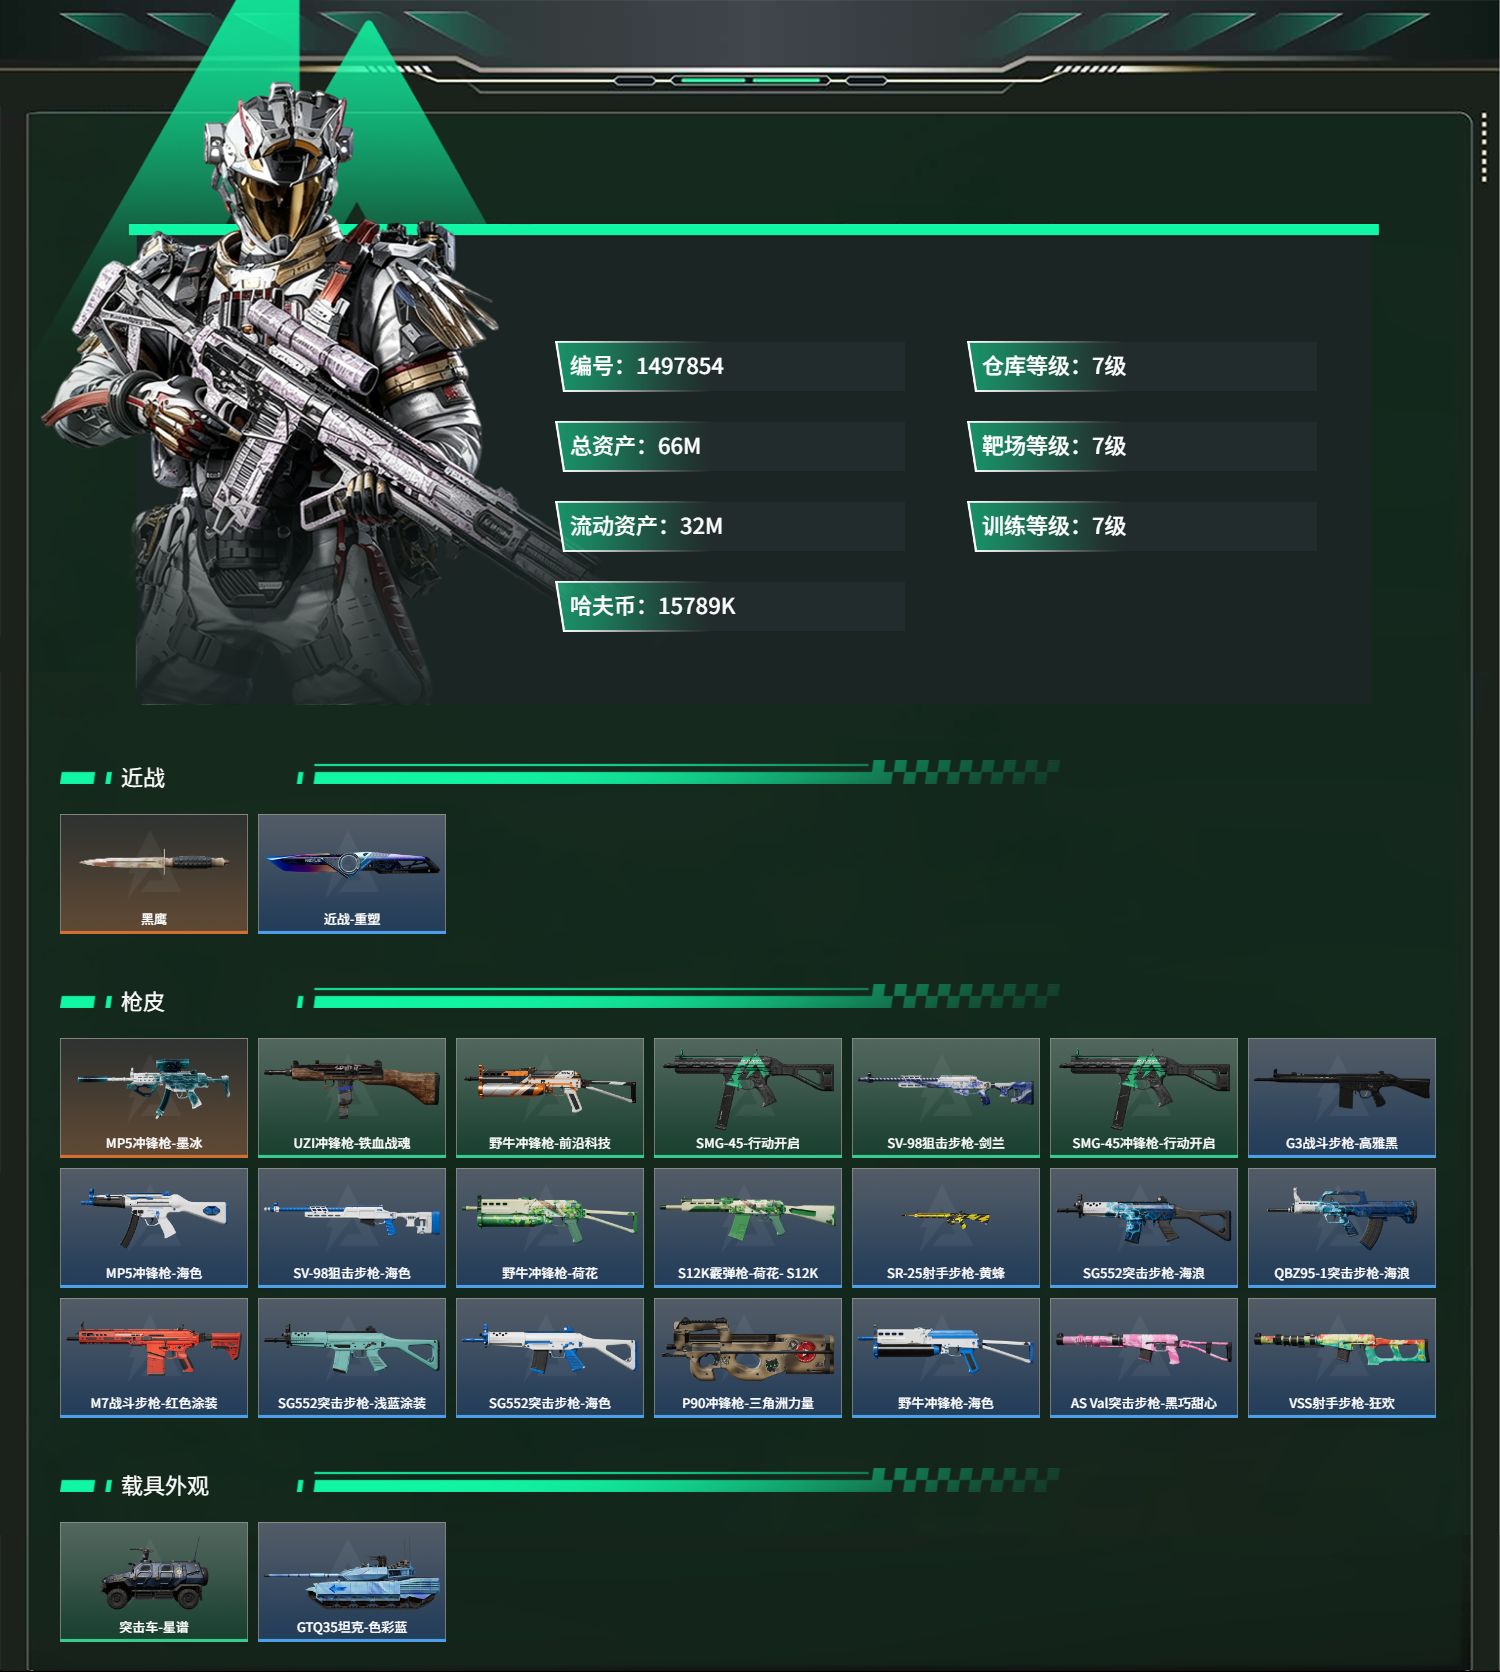
Task: Select the AS Val突击步枪-黑巧甜心 skin
Action: coord(1144,1358)
